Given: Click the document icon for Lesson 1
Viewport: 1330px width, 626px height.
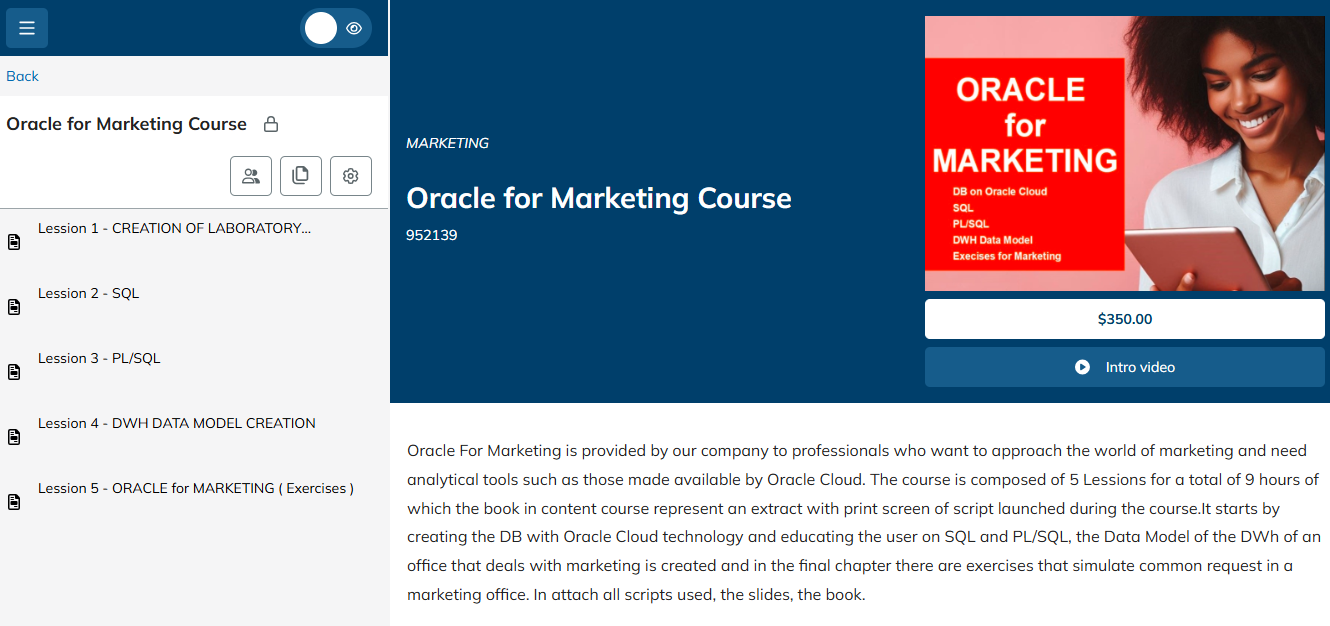Looking at the screenshot, I should [x=14, y=242].
